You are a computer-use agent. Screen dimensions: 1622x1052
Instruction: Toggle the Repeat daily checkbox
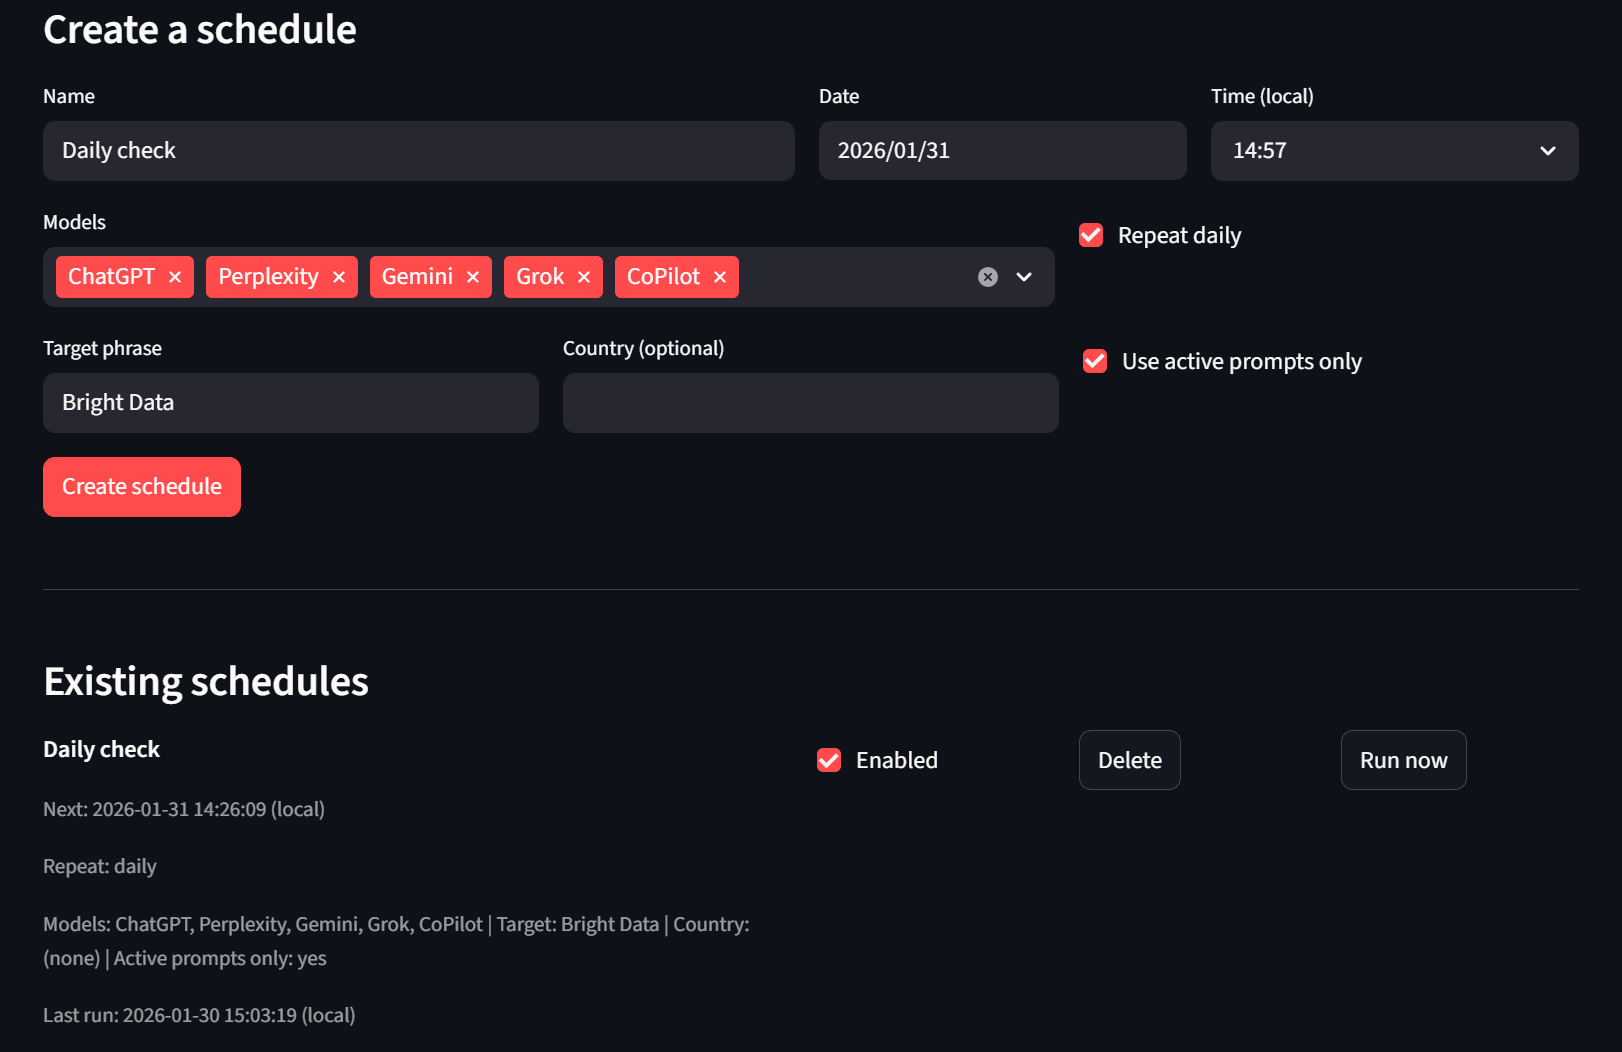(1091, 235)
